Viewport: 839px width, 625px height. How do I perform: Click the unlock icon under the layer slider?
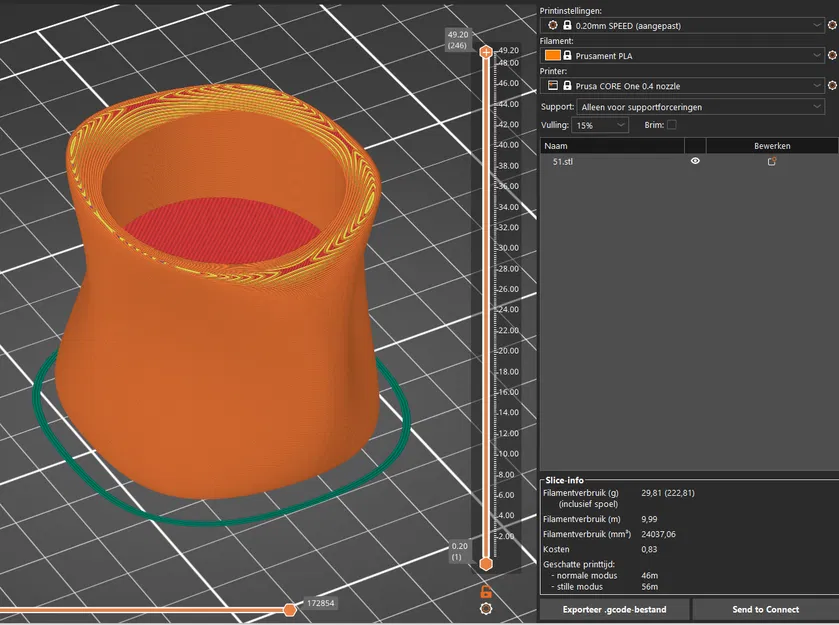point(486,592)
